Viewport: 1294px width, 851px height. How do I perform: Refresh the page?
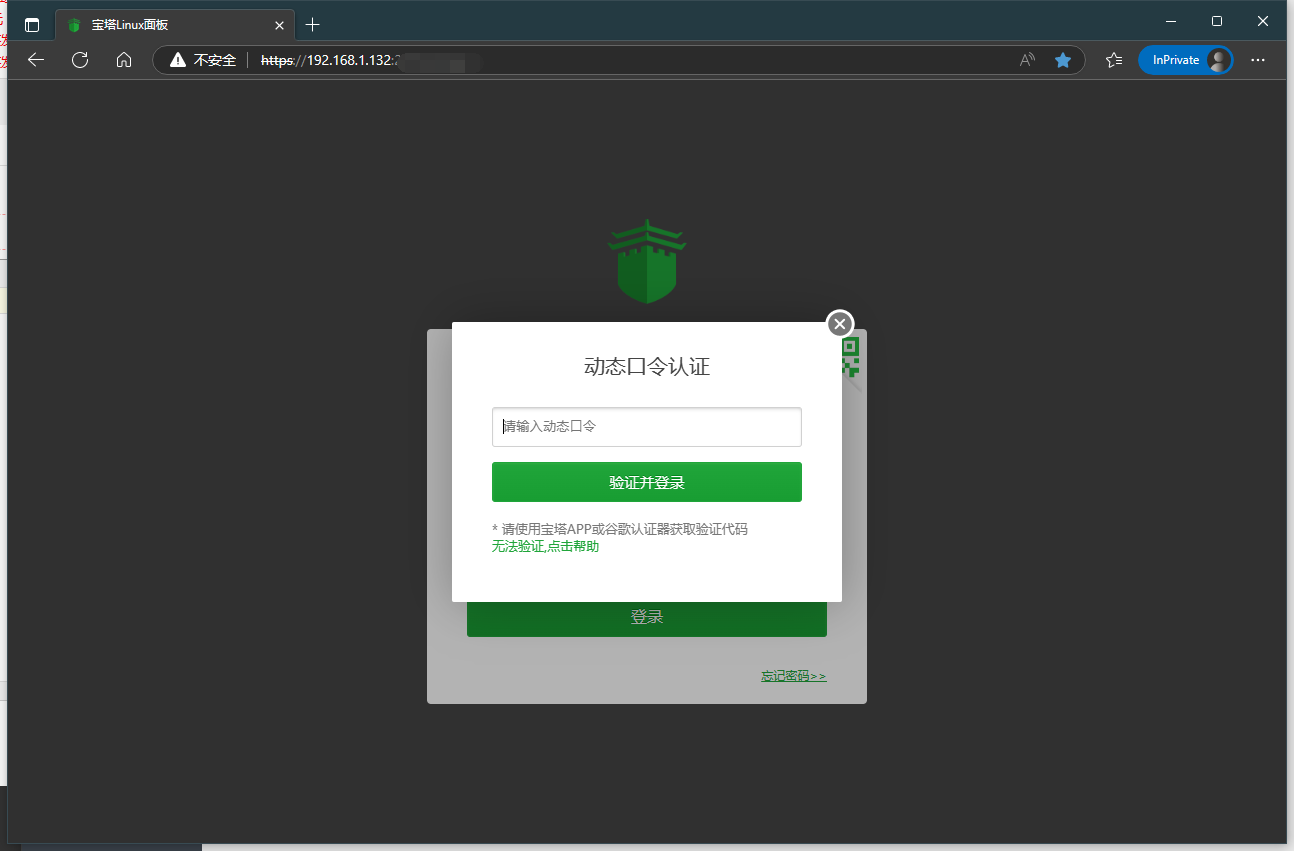[80, 60]
